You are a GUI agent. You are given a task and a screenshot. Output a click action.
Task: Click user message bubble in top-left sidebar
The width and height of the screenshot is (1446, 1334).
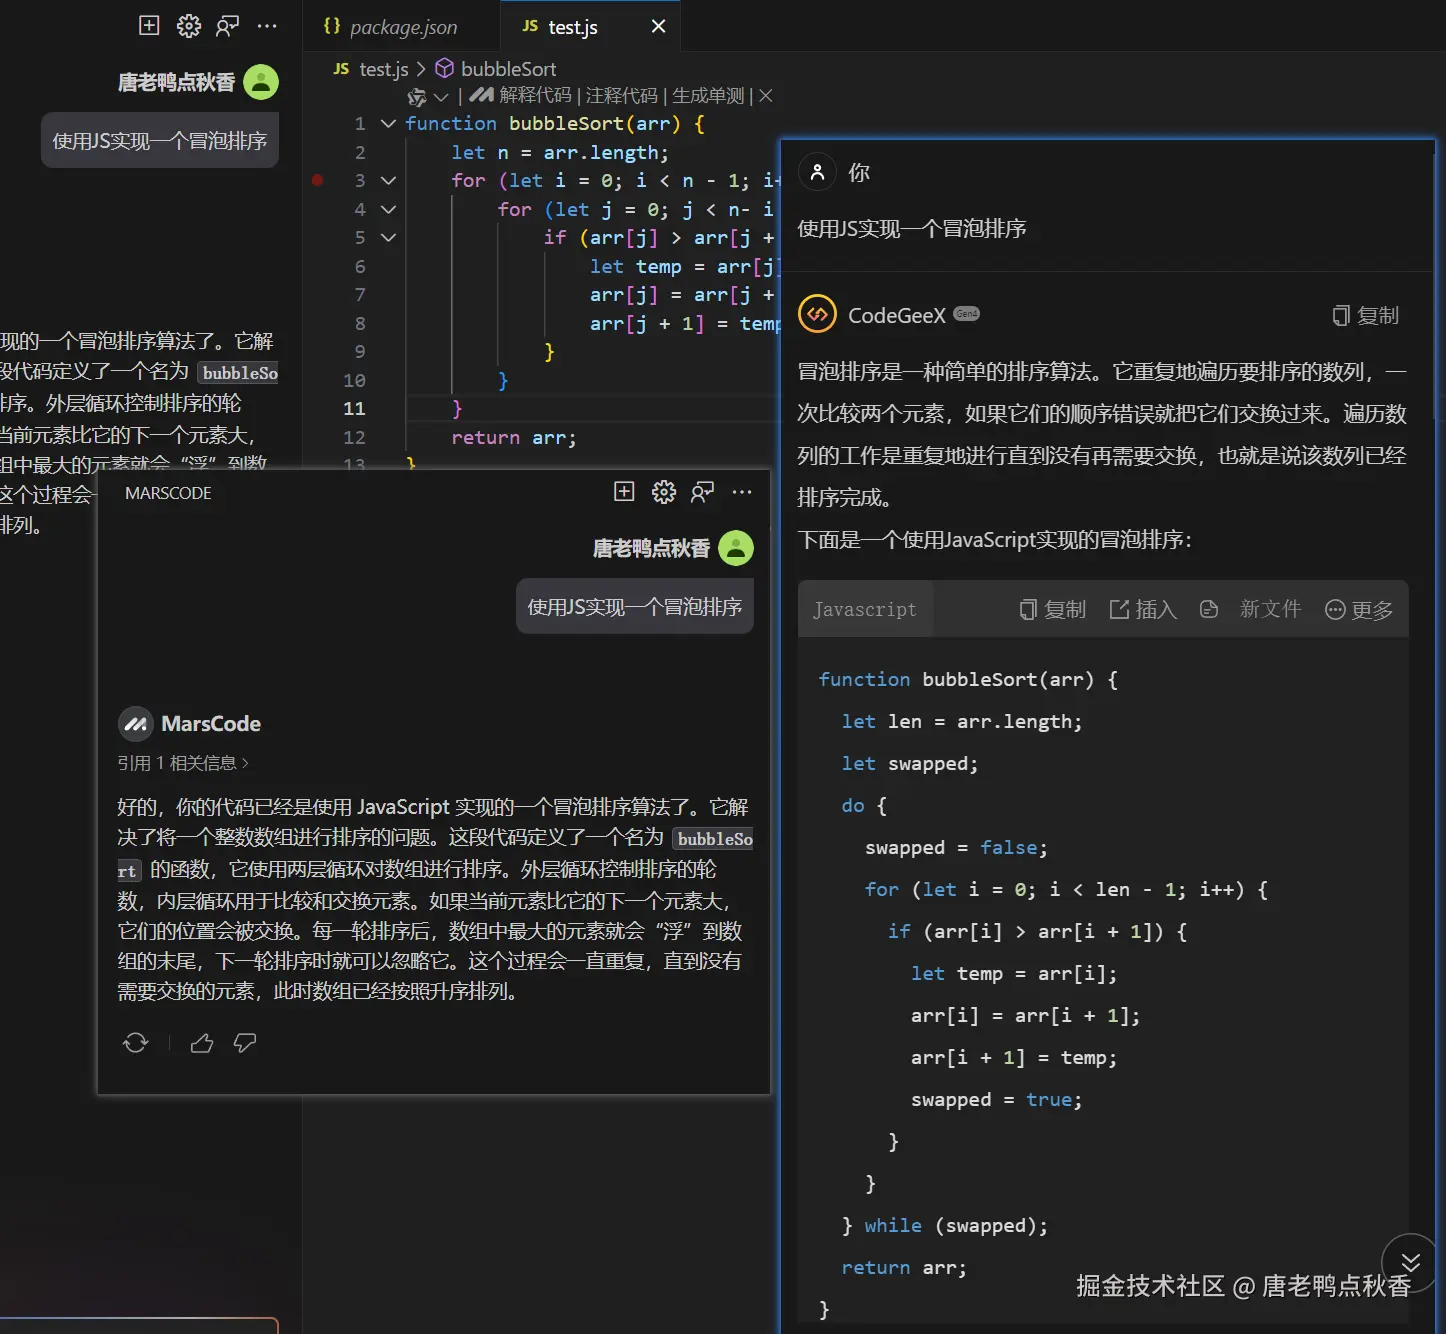point(160,140)
